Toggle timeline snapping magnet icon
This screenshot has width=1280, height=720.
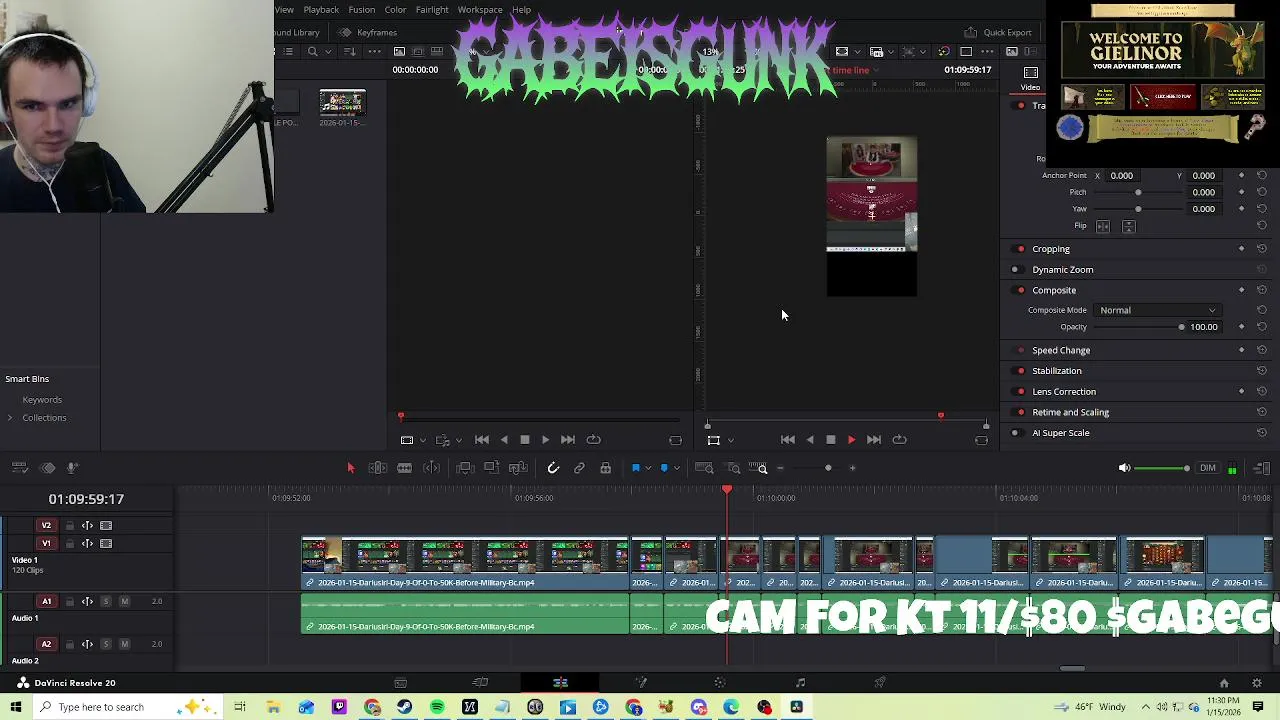pos(553,468)
